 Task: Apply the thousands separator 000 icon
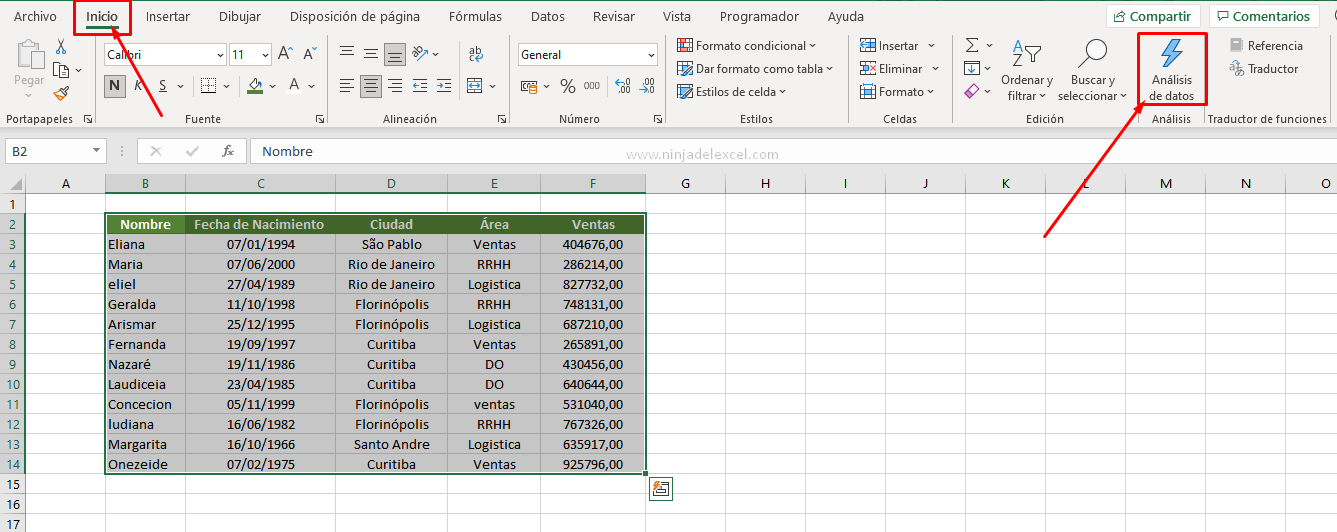[x=593, y=86]
